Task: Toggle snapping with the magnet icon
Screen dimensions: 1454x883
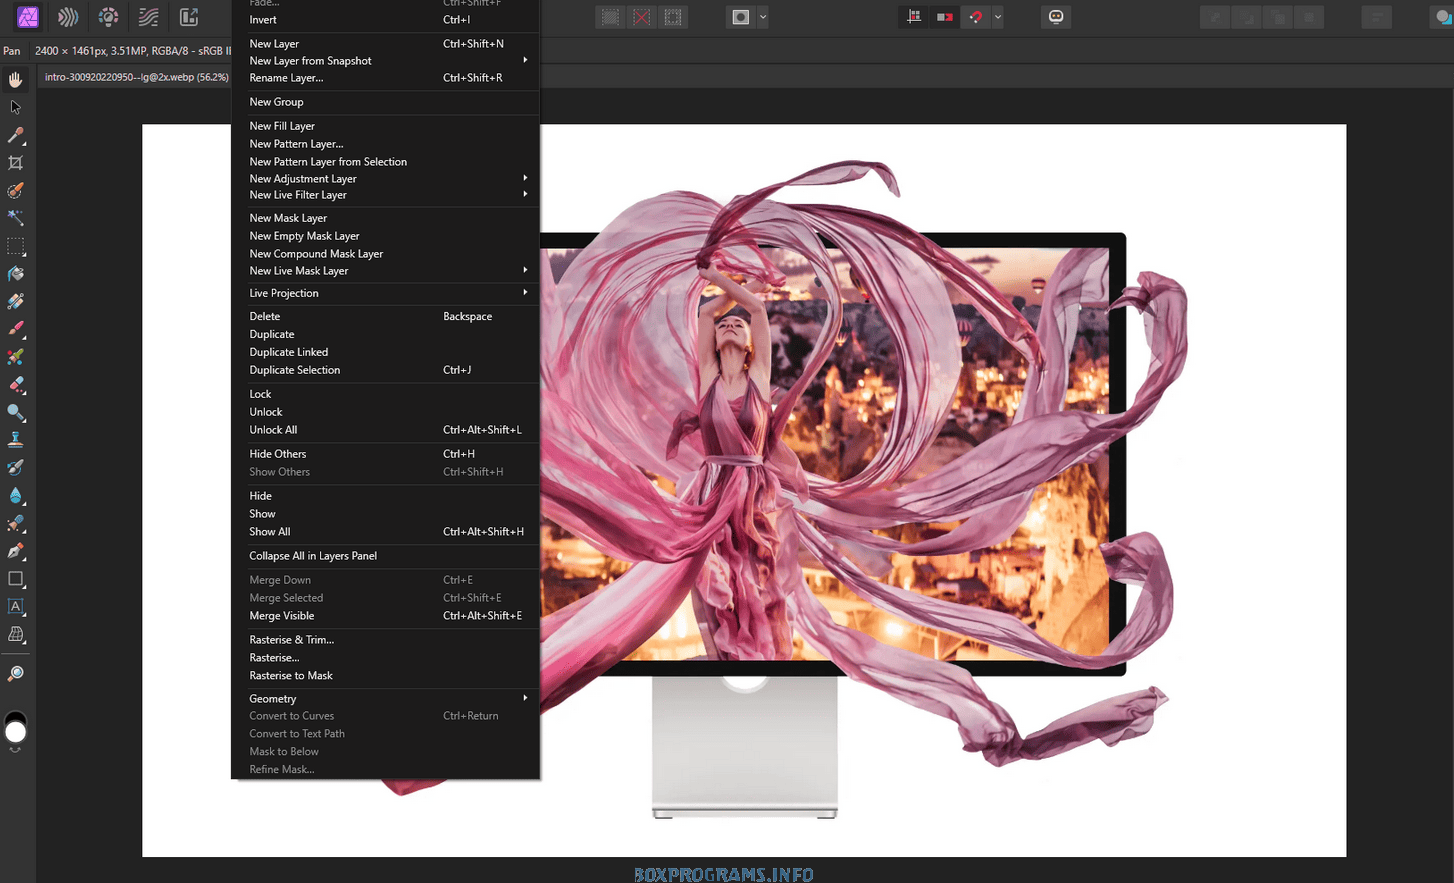Action: (976, 17)
